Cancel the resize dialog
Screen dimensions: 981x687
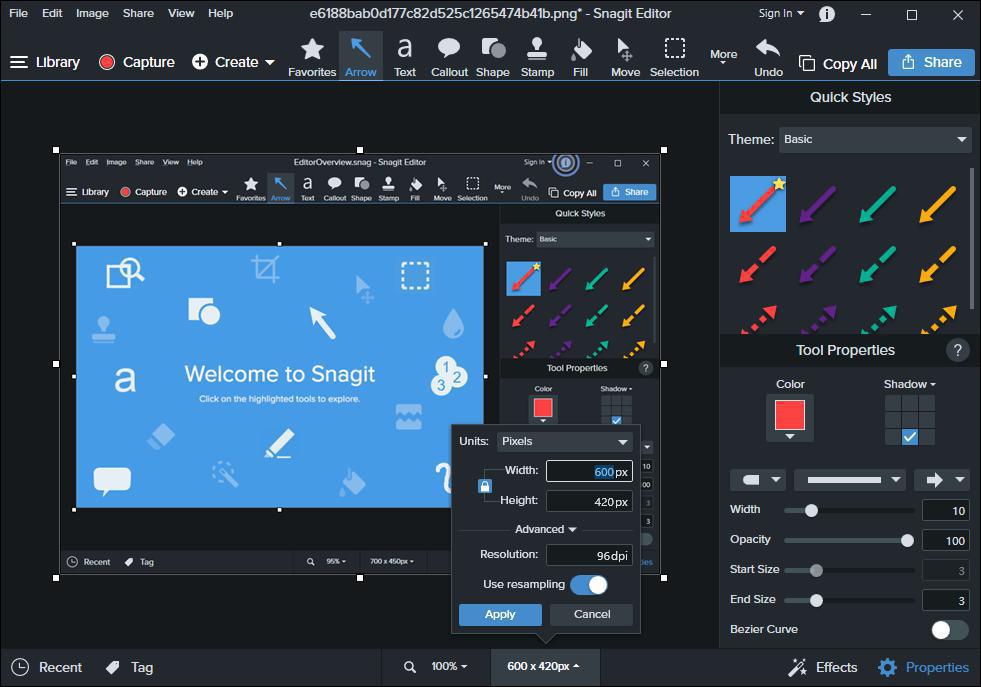click(x=591, y=614)
